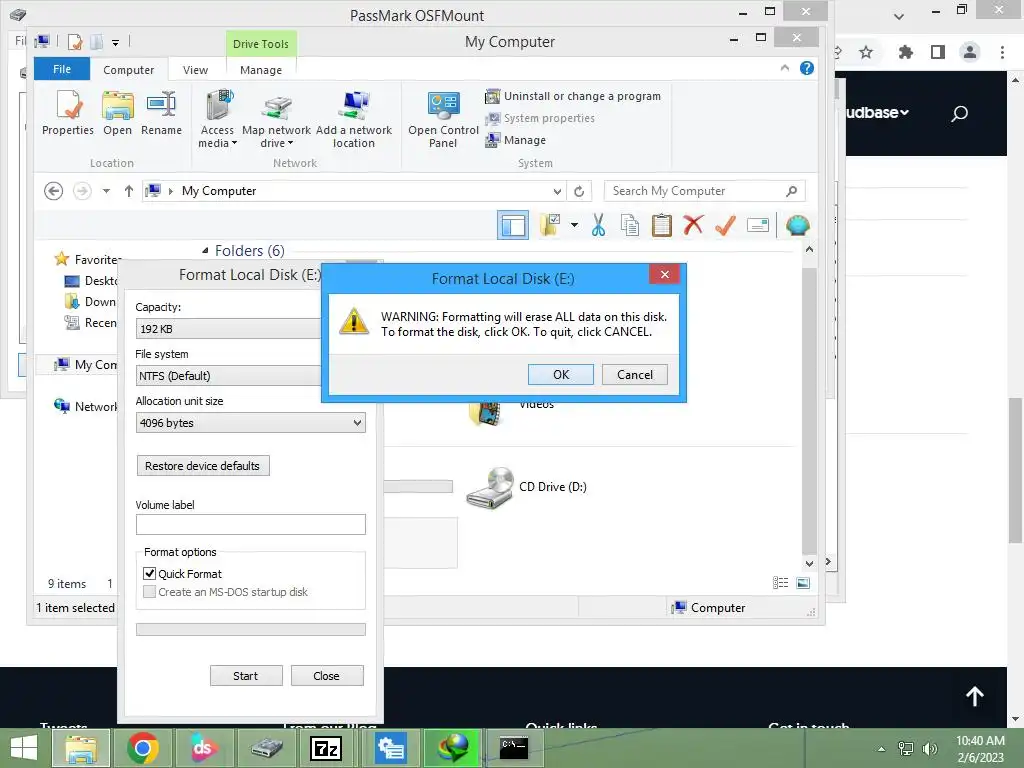Open the Manage ribbon tab
This screenshot has width=1024, height=768.
point(261,69)
